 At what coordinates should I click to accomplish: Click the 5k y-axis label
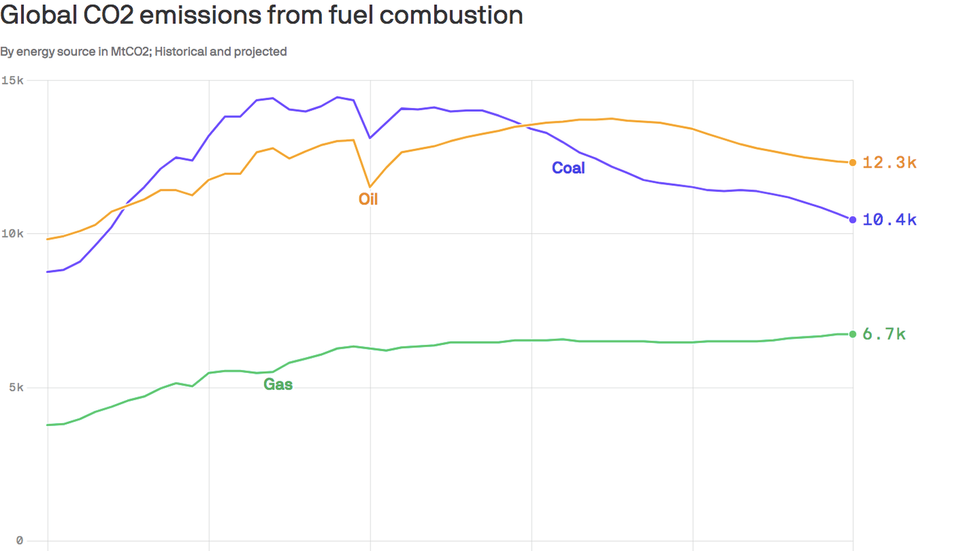tap(16, 387)
